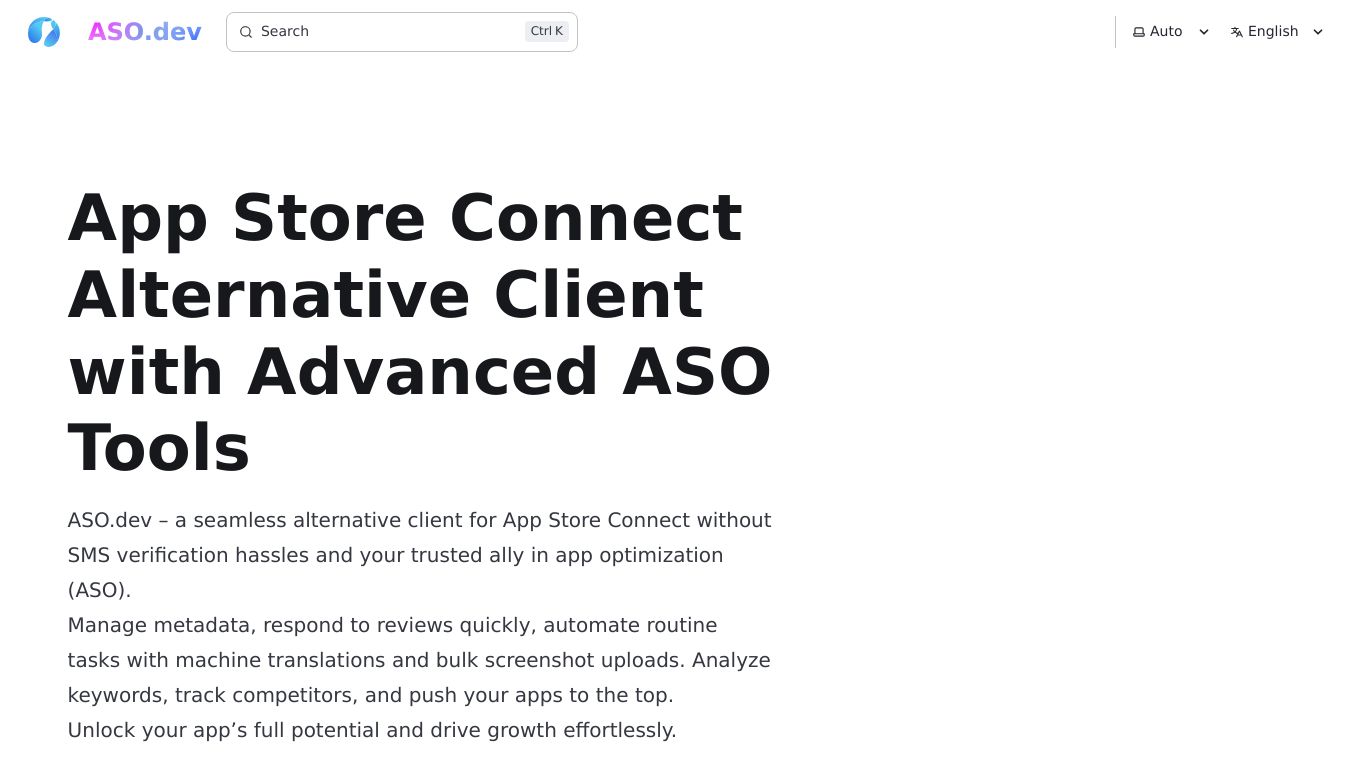The width and height of the screenshot is (1352, 760).
Task: Open the Auto theme dropdown
Action: [x=1171, y=32]
